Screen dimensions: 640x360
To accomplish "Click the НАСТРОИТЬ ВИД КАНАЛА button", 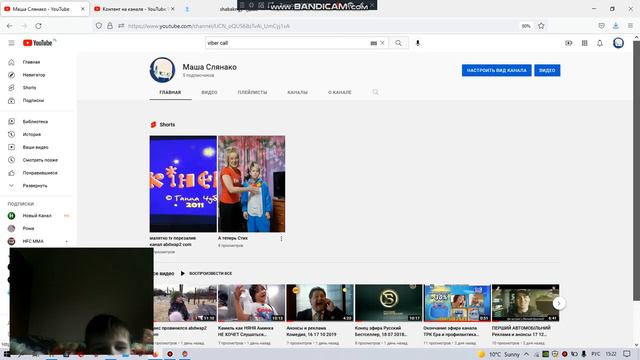I will point(496,70).
